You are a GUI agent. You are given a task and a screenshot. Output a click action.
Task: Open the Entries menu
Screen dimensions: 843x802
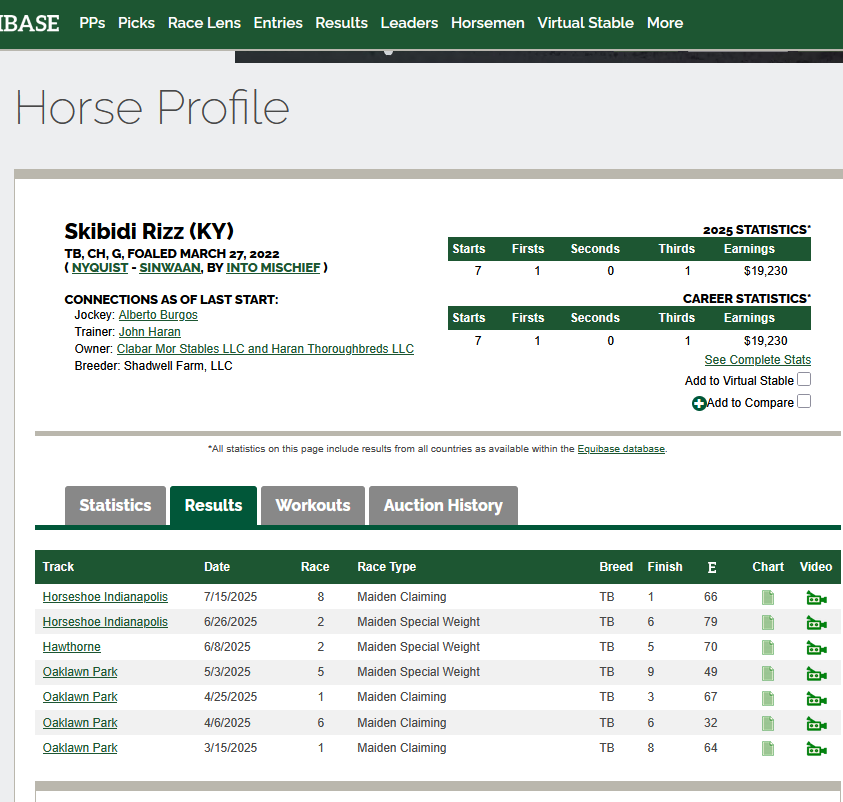278,23
